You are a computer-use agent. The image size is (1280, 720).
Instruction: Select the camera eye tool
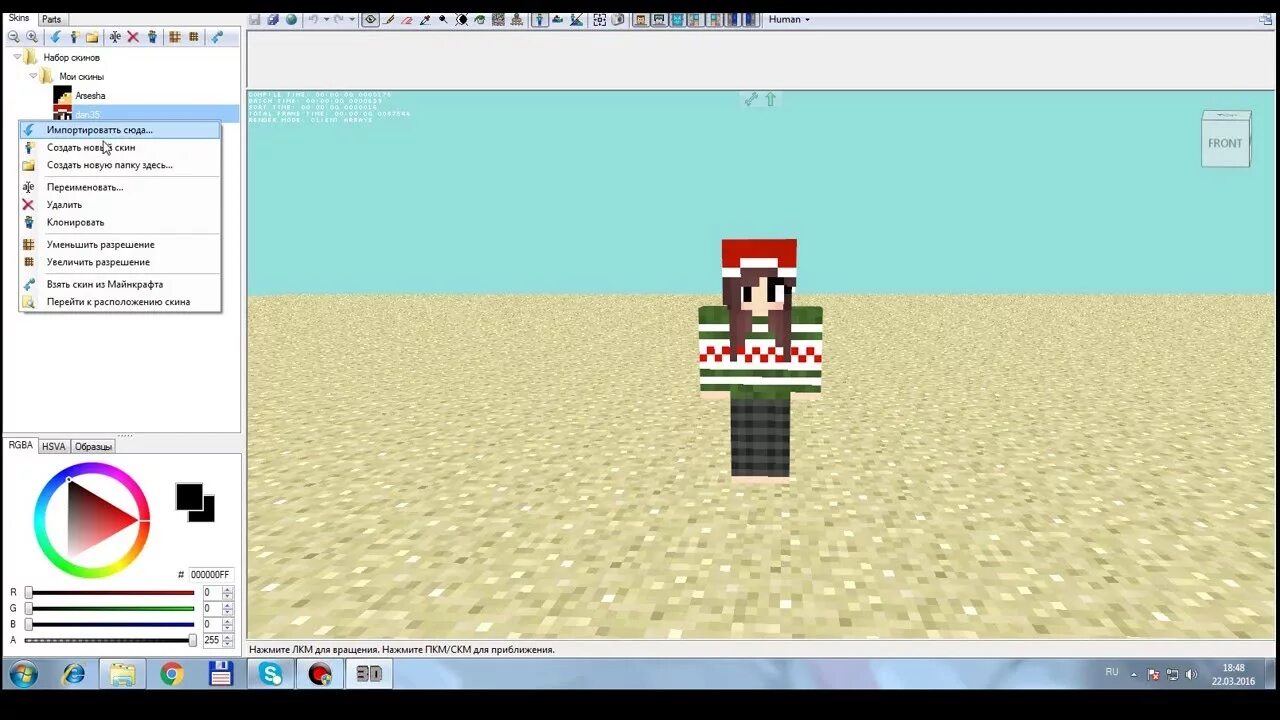(x=371, y=19)
